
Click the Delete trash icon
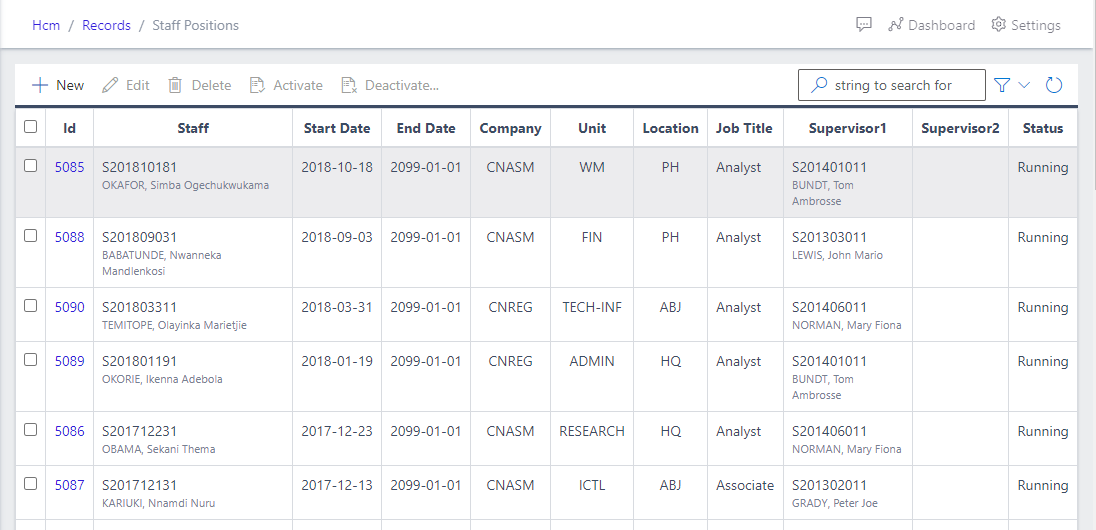pos(175,85)
